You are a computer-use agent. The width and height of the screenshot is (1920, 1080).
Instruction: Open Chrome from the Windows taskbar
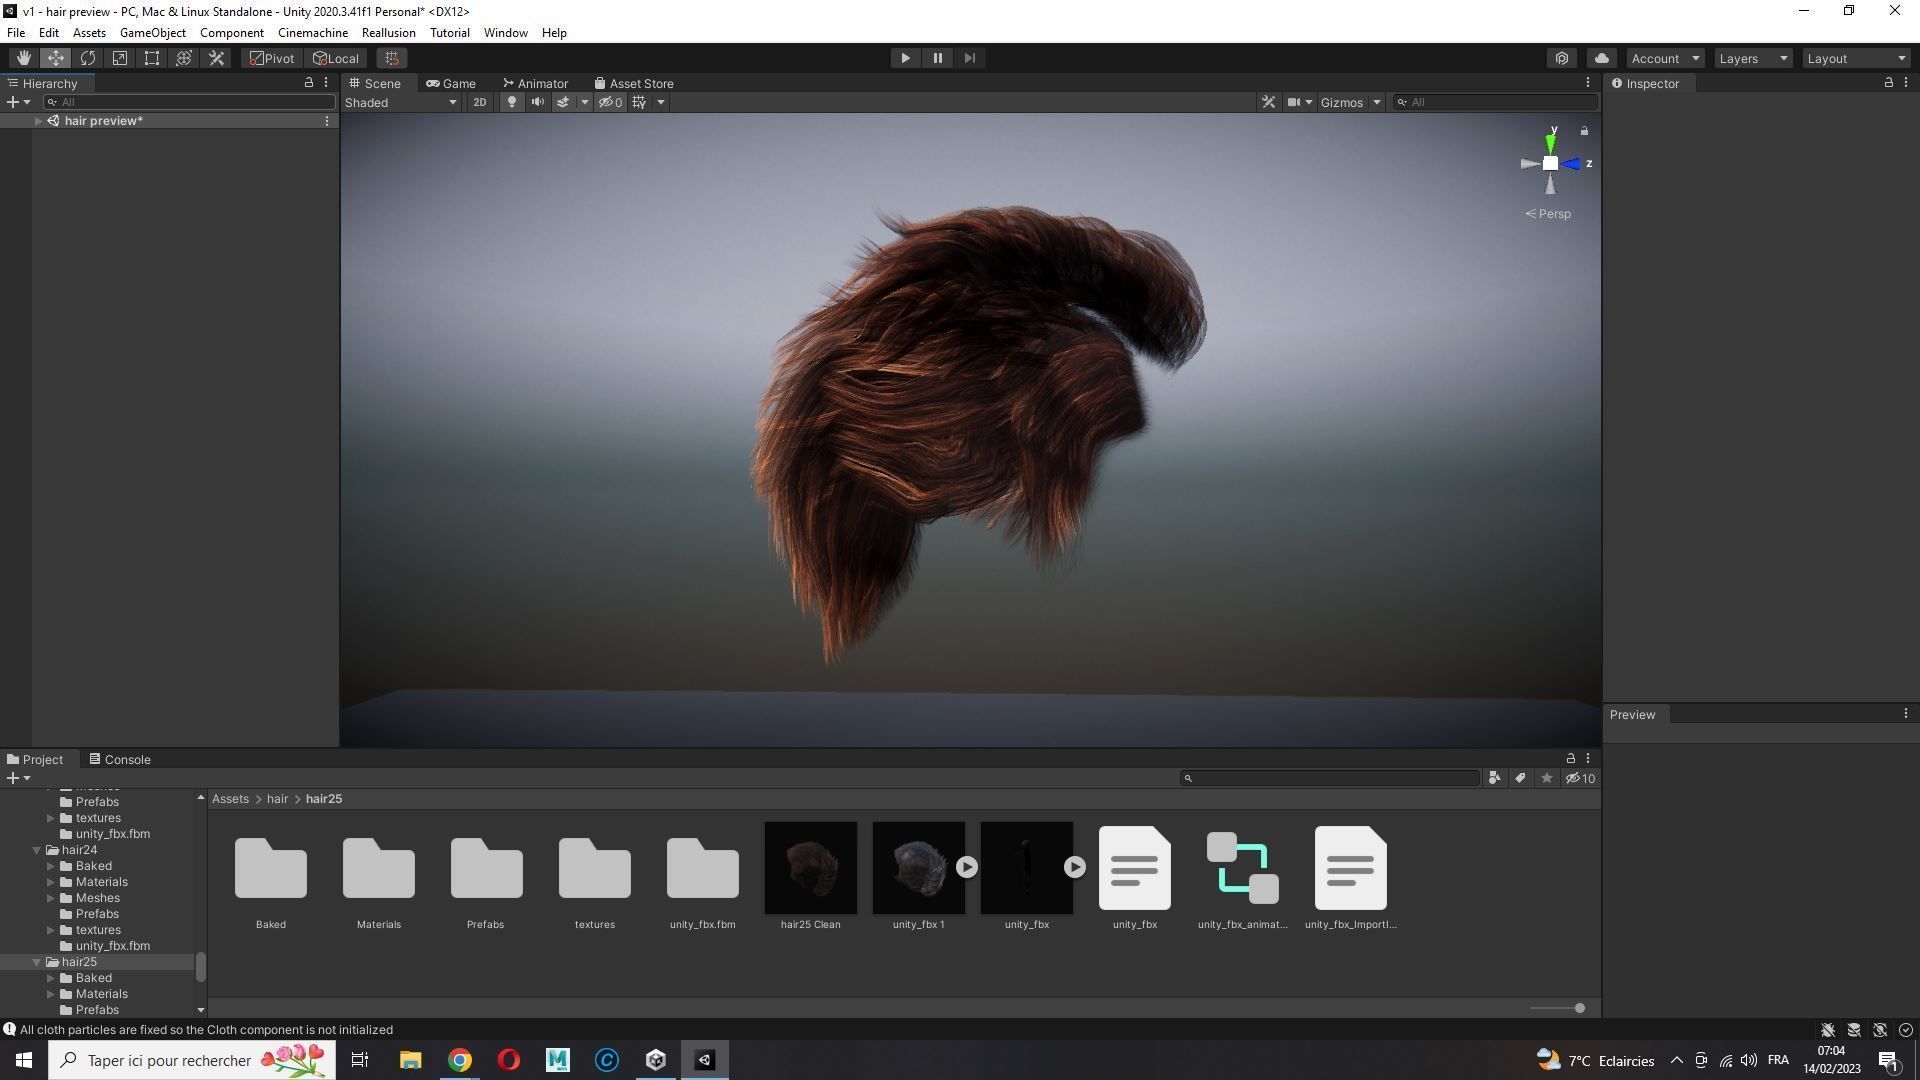point(459,1060)
